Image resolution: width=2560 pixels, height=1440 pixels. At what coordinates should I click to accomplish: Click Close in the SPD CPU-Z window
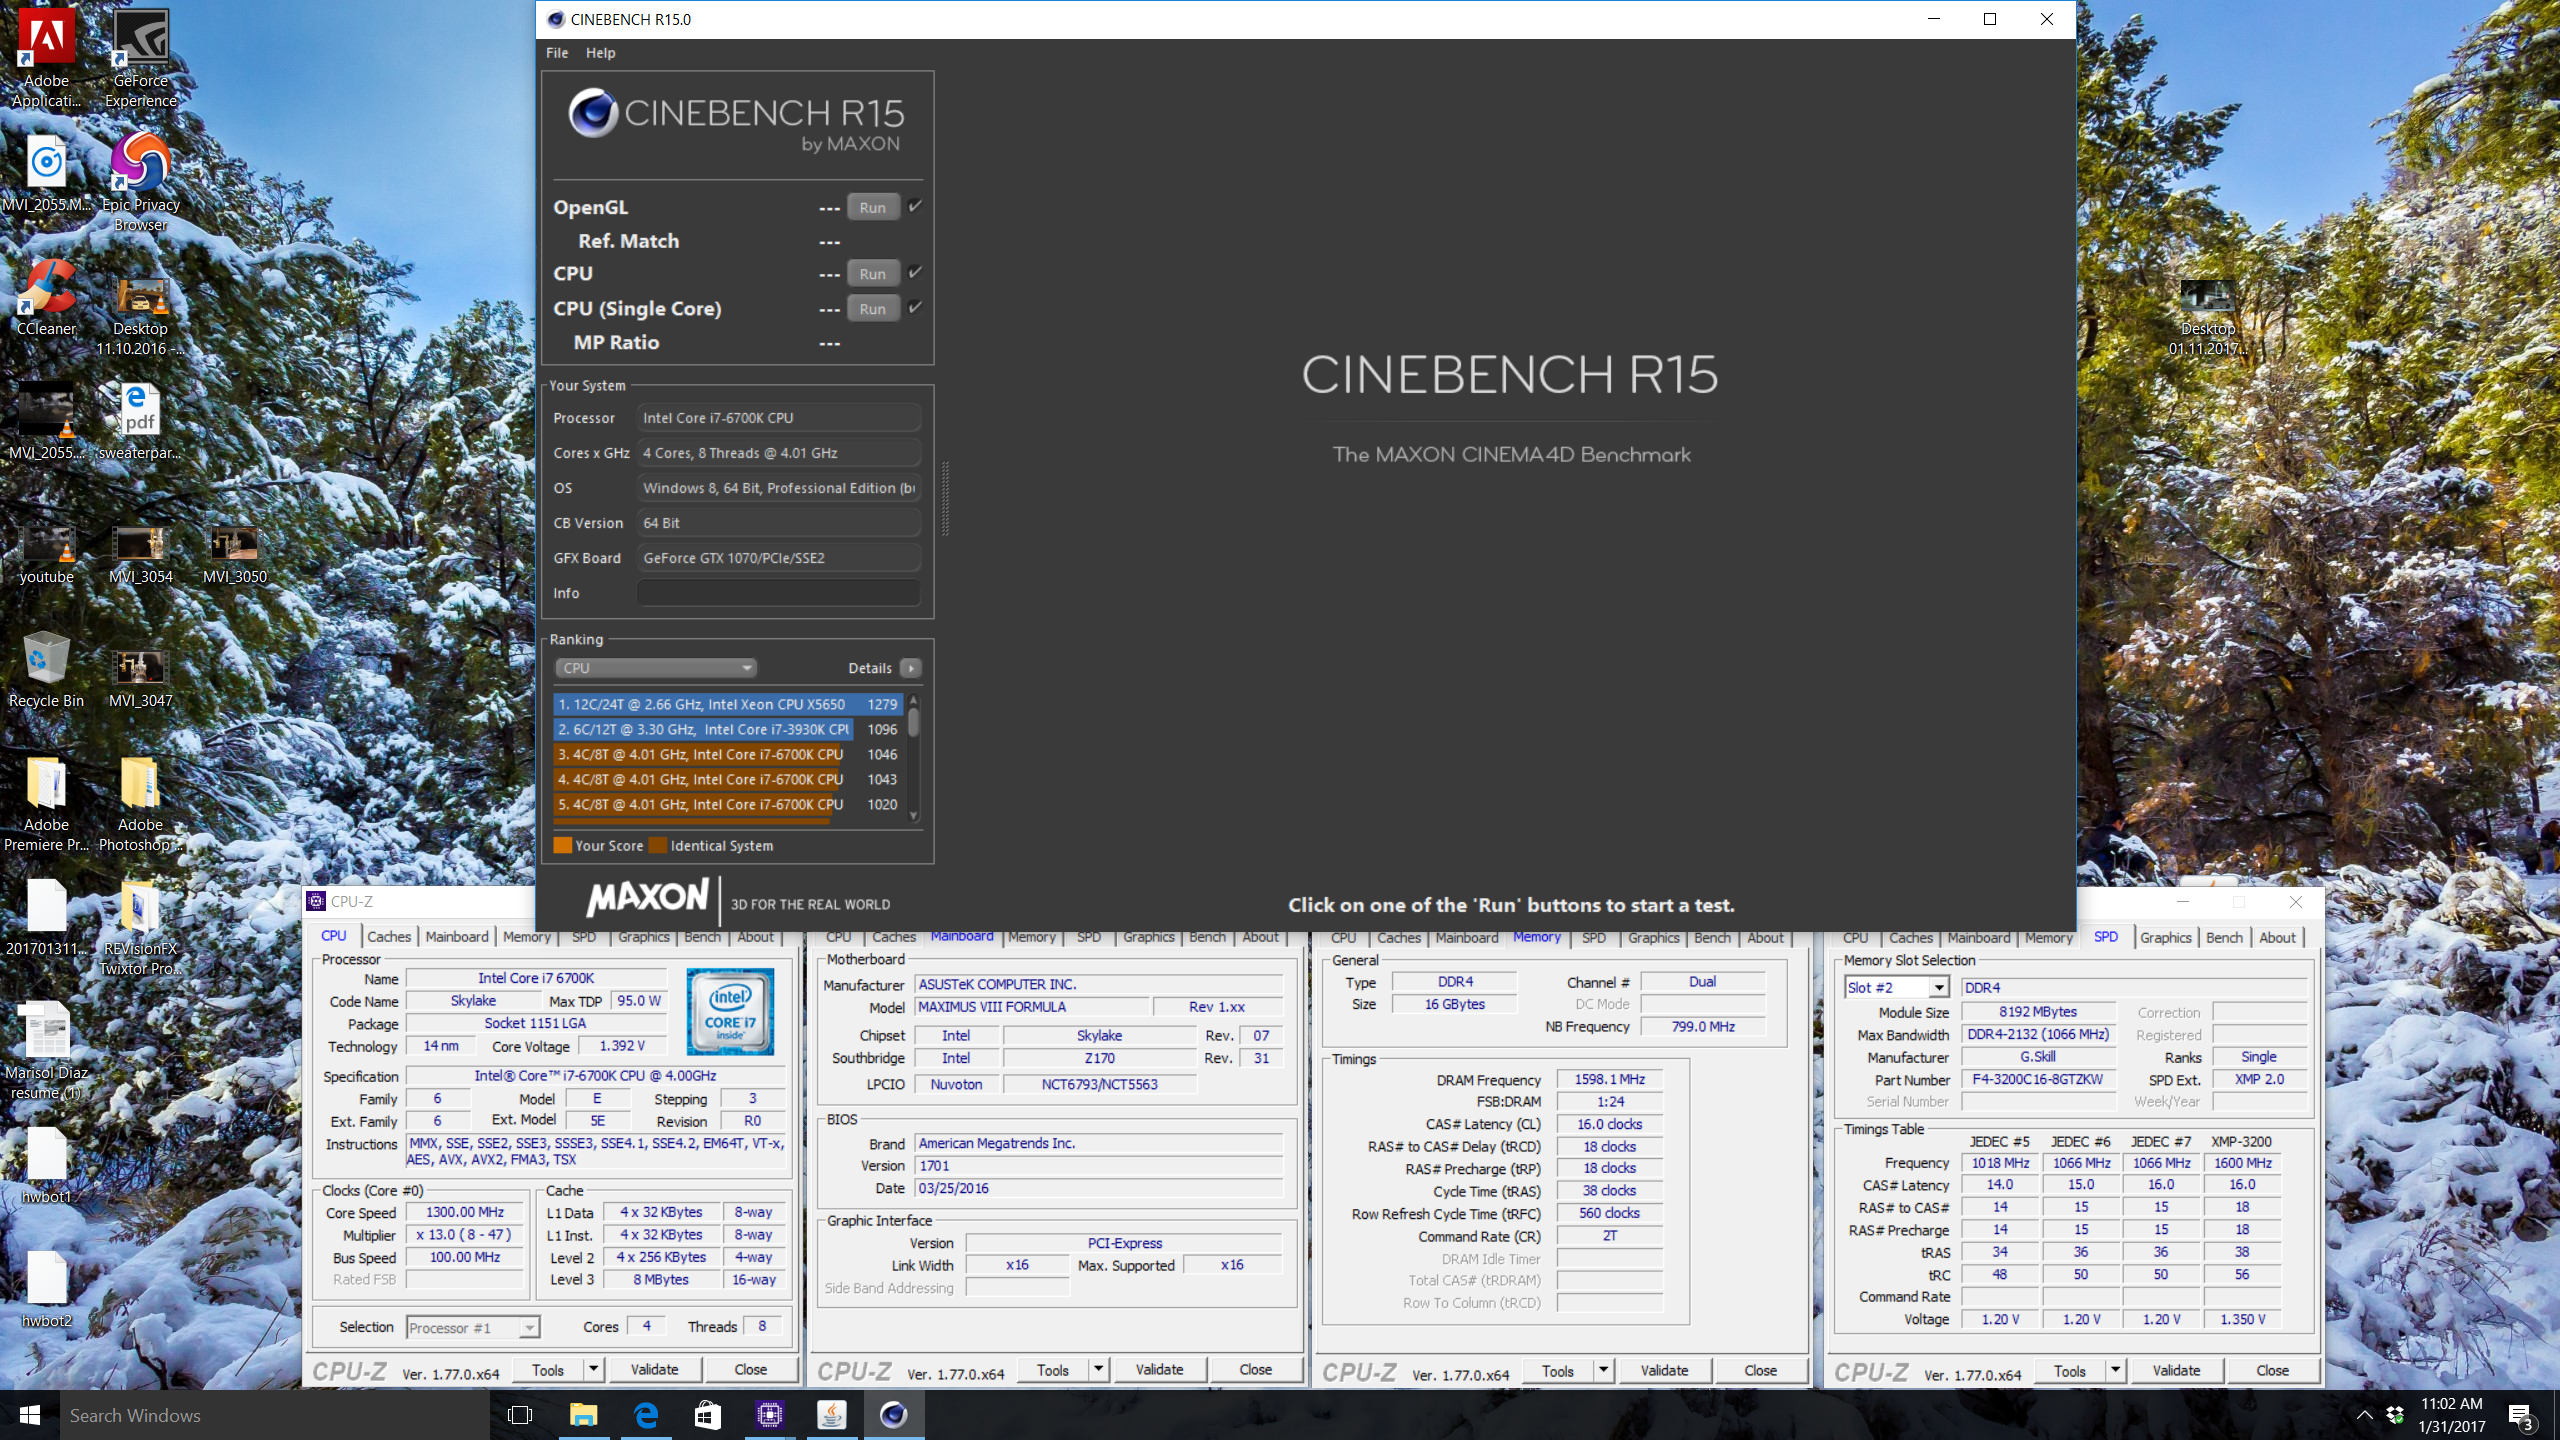click(x=2272, y=1370)
